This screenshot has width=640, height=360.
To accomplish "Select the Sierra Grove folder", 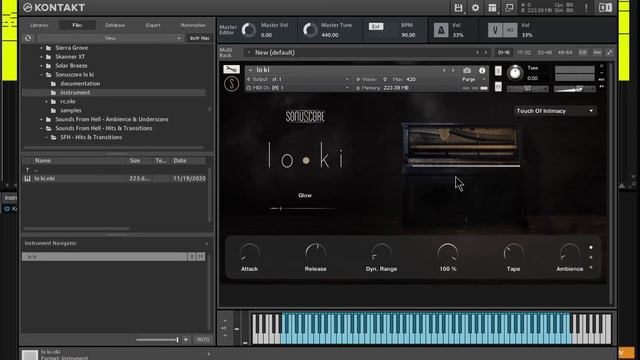I will click(72, 48).
